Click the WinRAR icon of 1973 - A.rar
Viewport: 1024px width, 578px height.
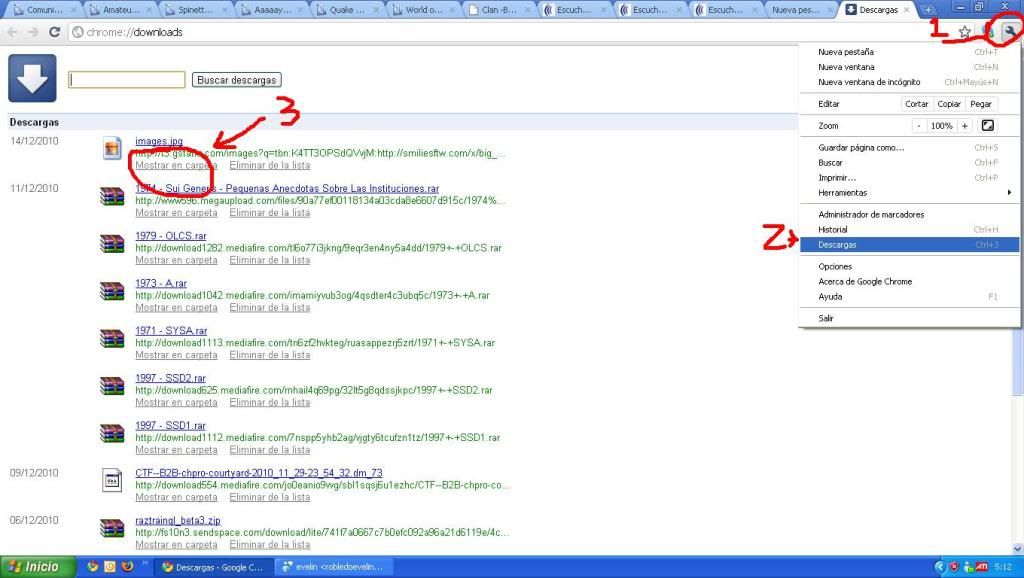112,291
